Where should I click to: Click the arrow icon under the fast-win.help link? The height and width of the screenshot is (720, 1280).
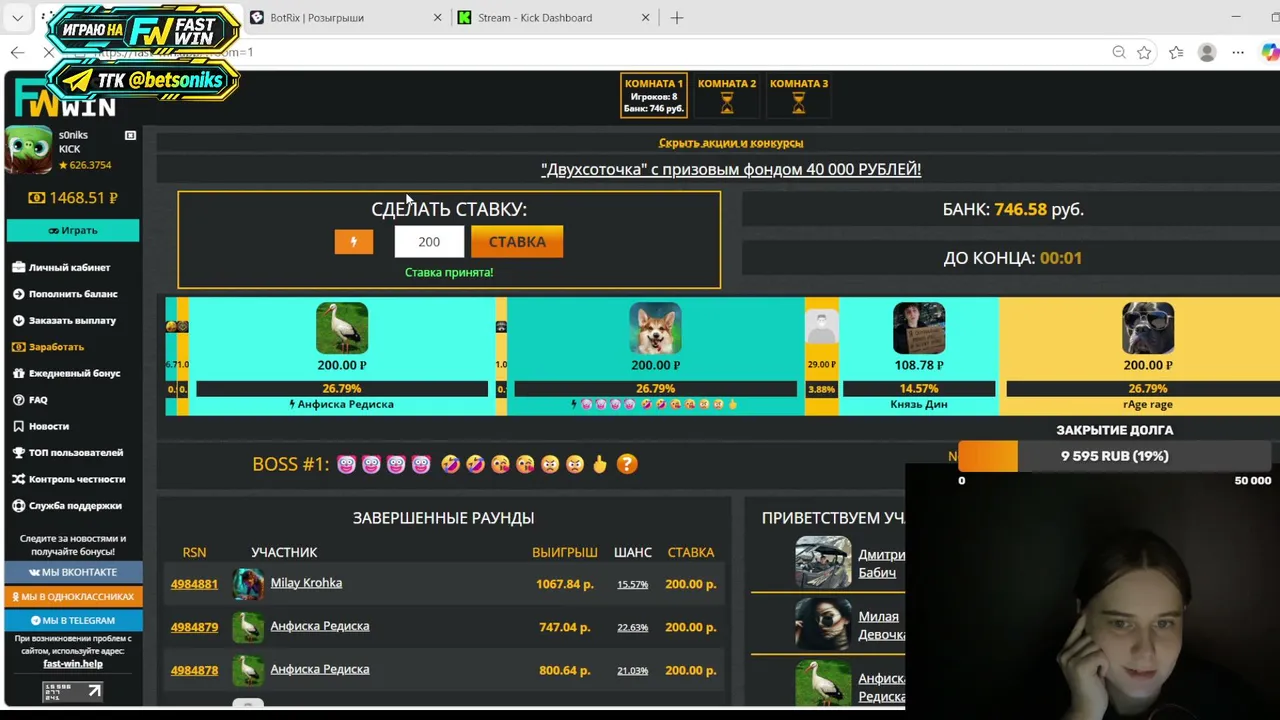tap(94, 690)
